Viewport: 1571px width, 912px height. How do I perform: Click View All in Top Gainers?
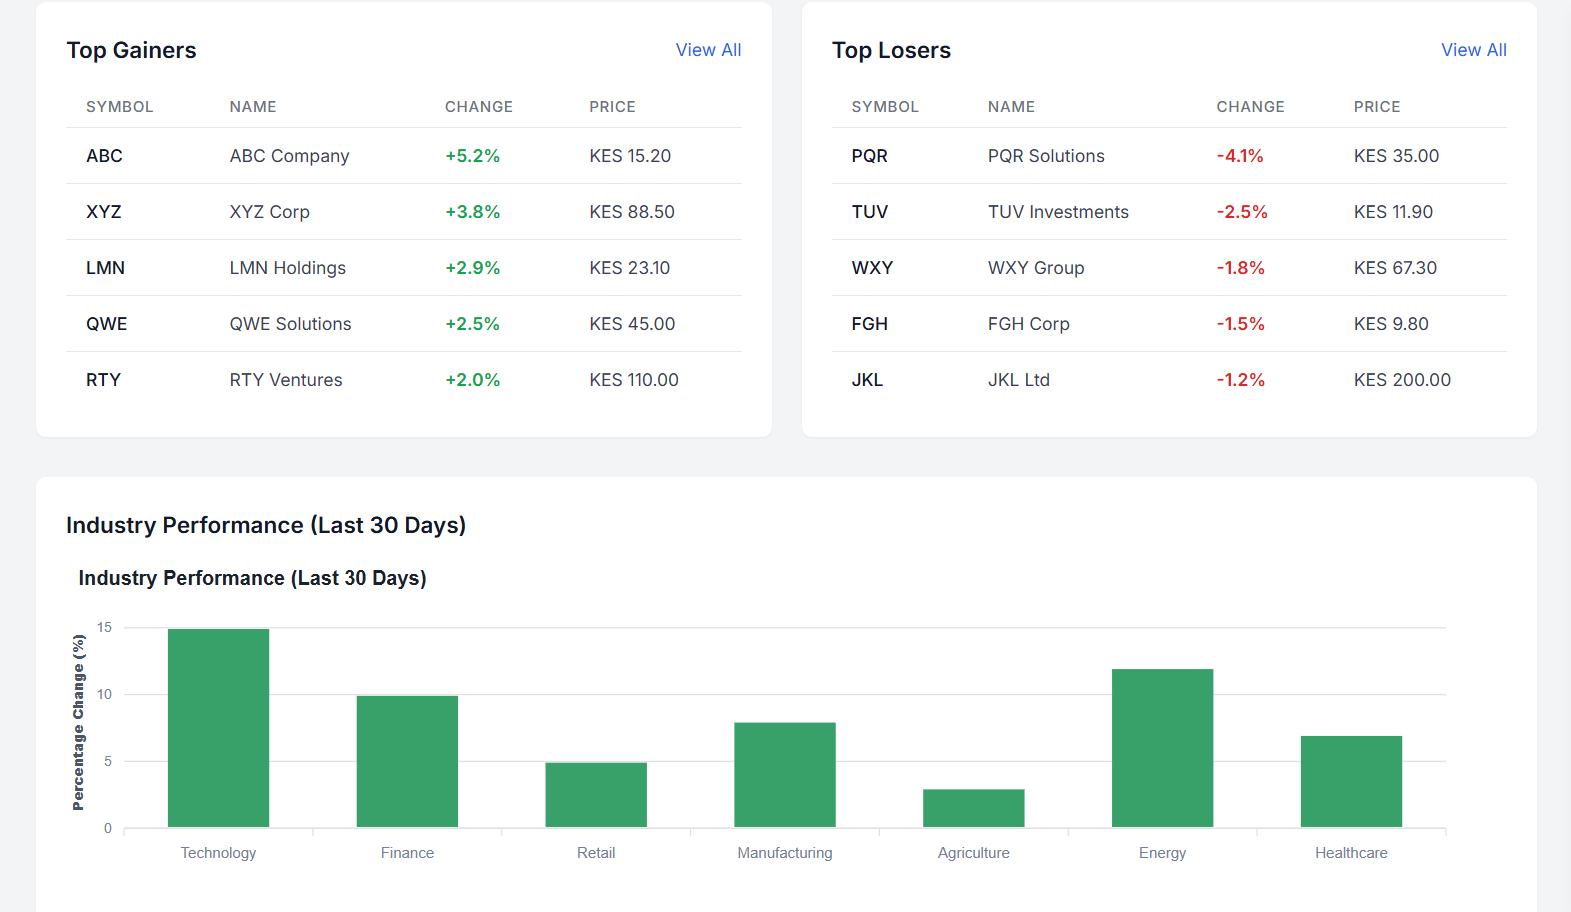708,50
